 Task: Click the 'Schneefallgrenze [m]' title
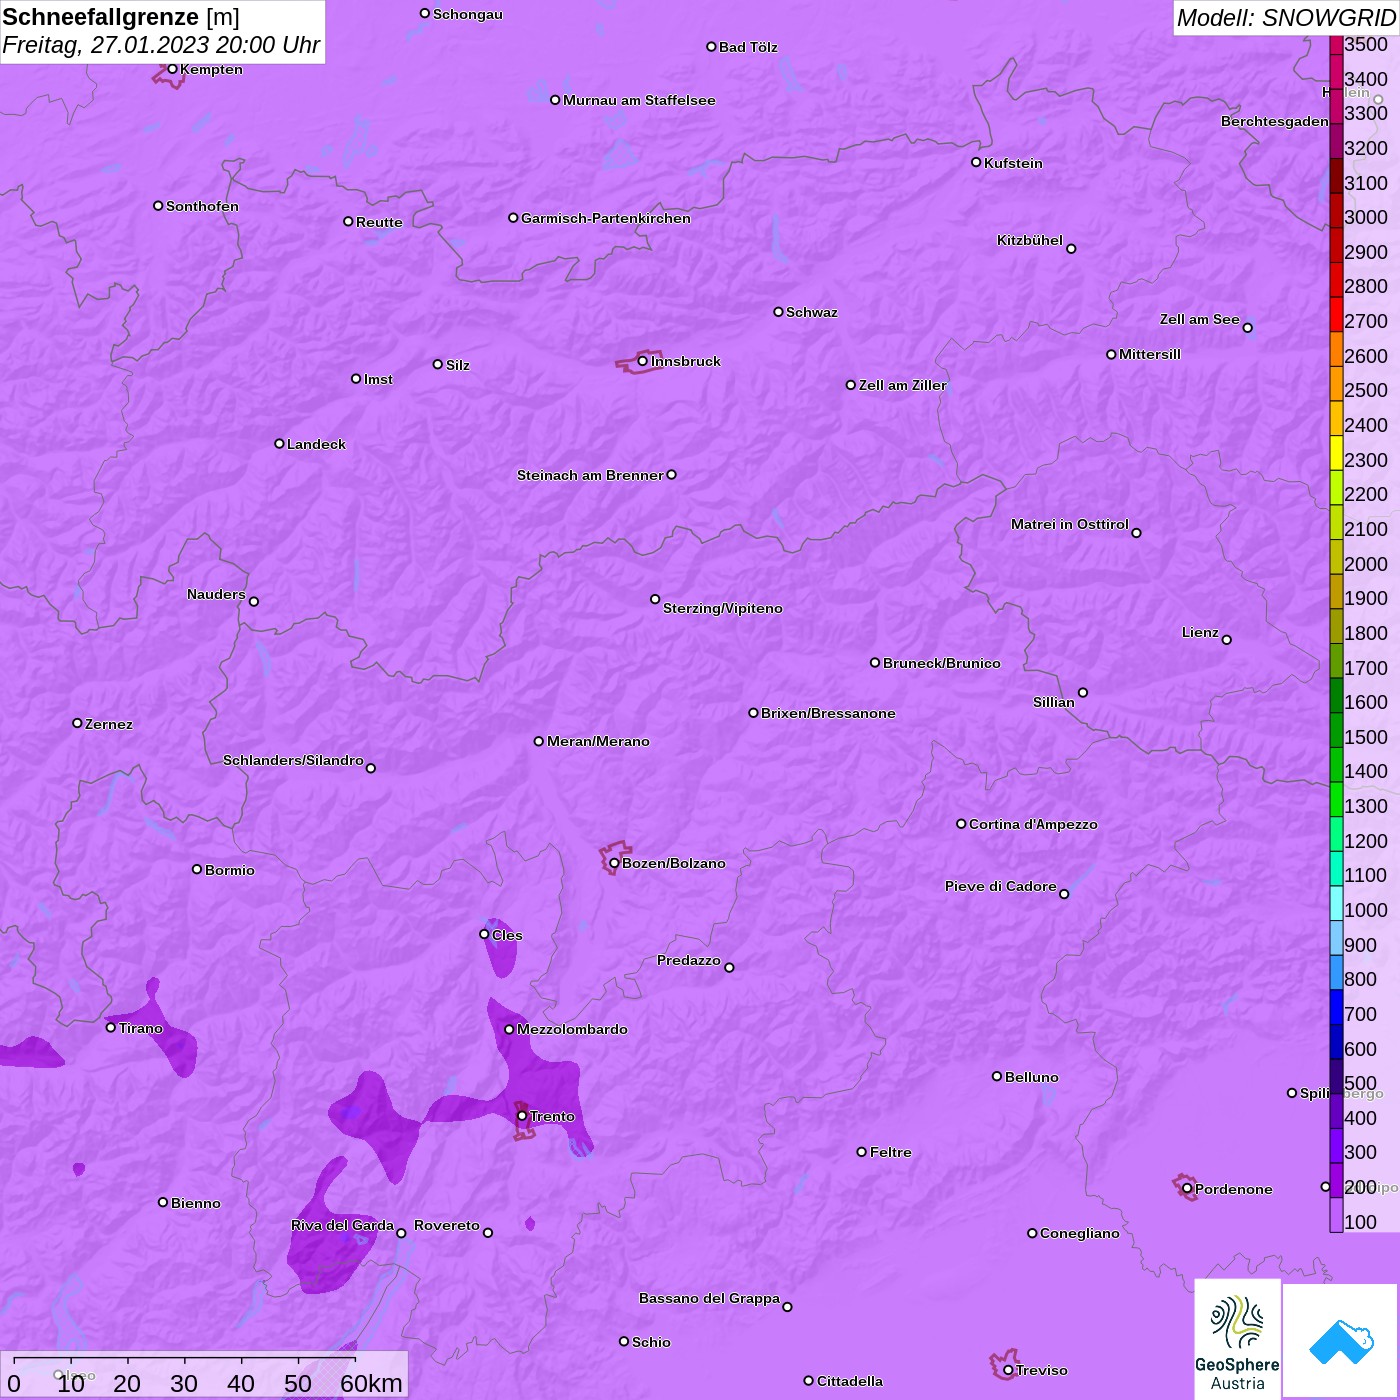(121, 17)
